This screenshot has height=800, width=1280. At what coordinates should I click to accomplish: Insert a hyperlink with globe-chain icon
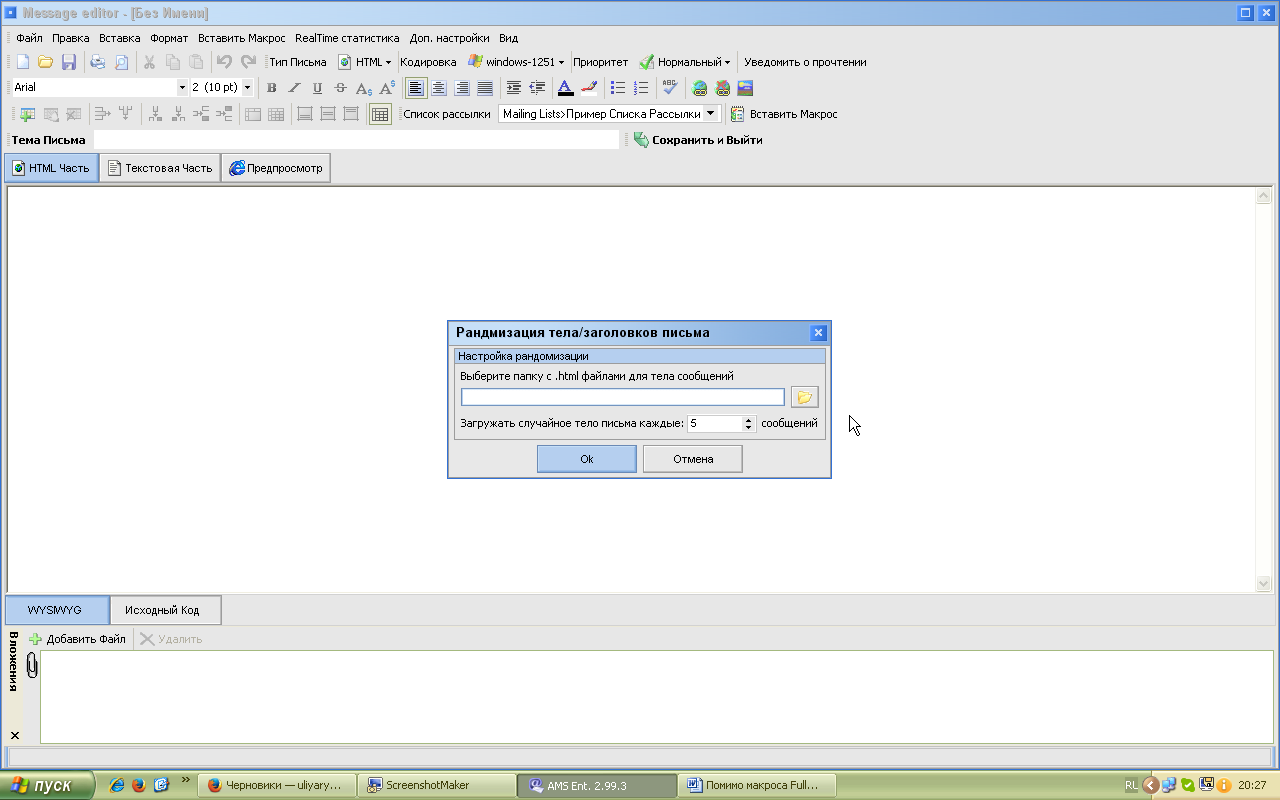pyautogui.click(x=700, y=88)
